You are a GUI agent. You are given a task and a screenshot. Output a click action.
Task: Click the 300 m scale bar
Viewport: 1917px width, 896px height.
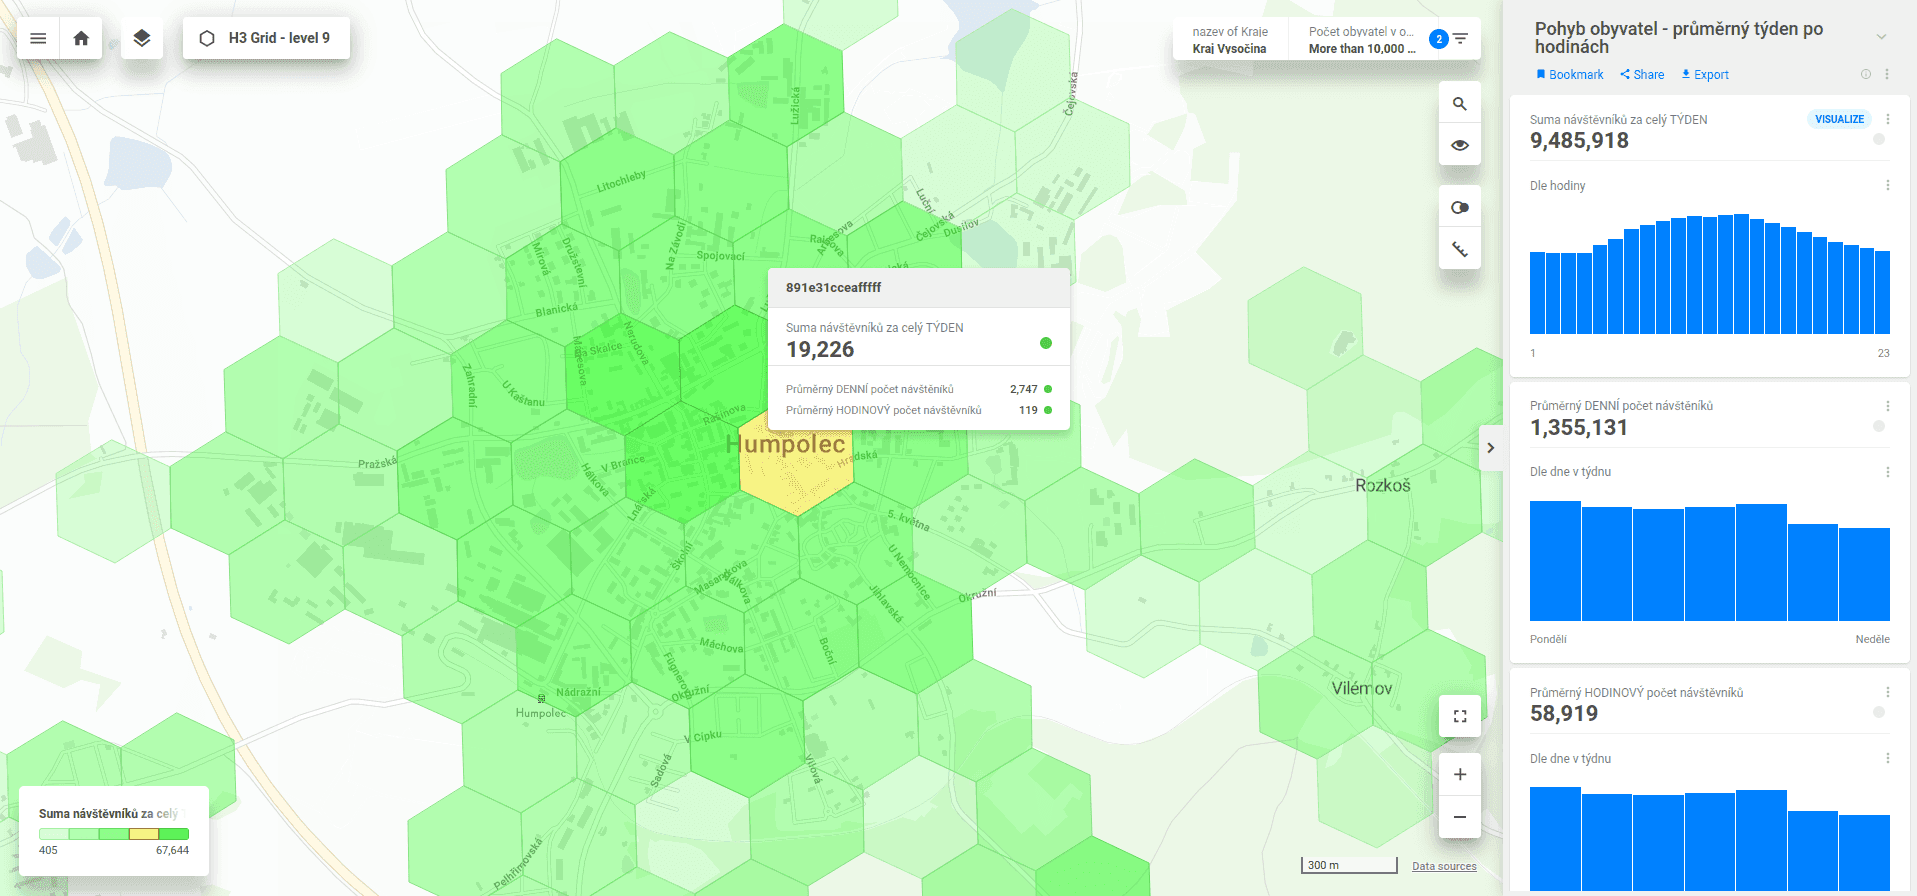(1348, 865)
